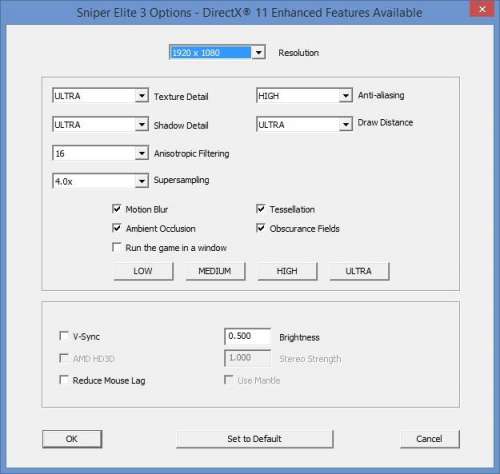Click the dialog title bar text
The width and height of the screenshot is (500, 474).
point(249,13)
